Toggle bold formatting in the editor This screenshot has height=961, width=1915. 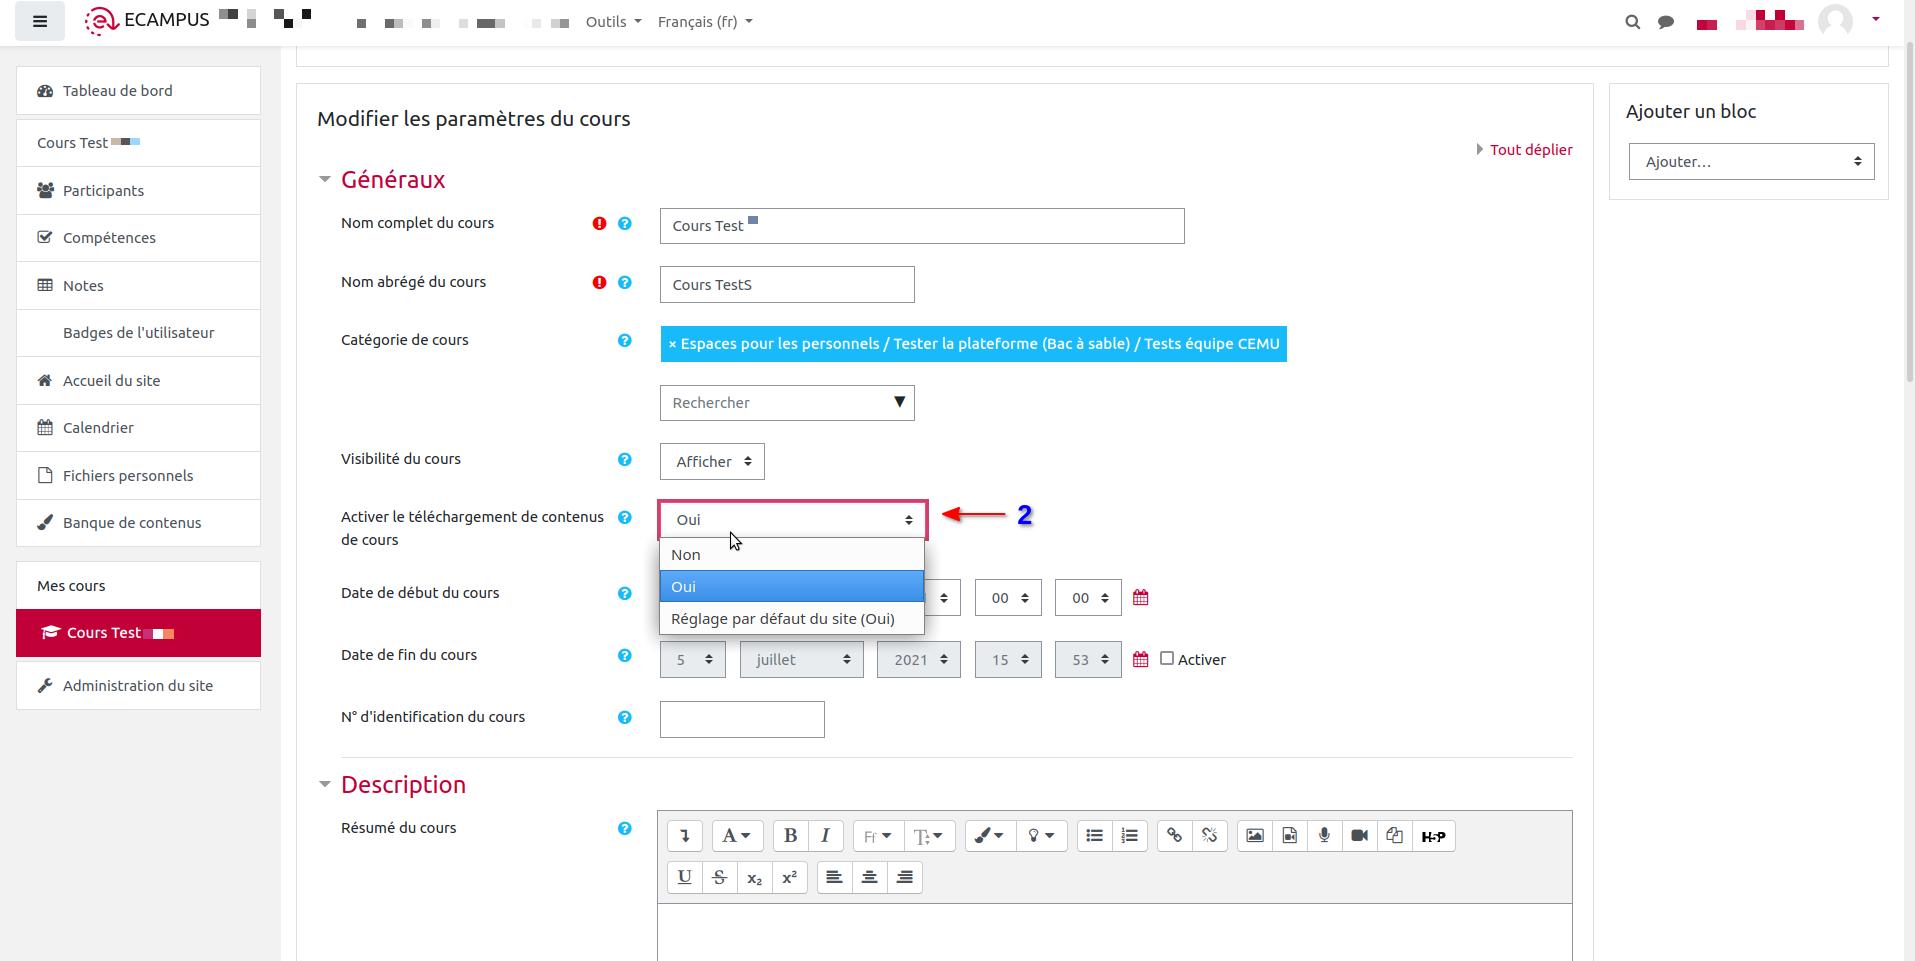790,836
